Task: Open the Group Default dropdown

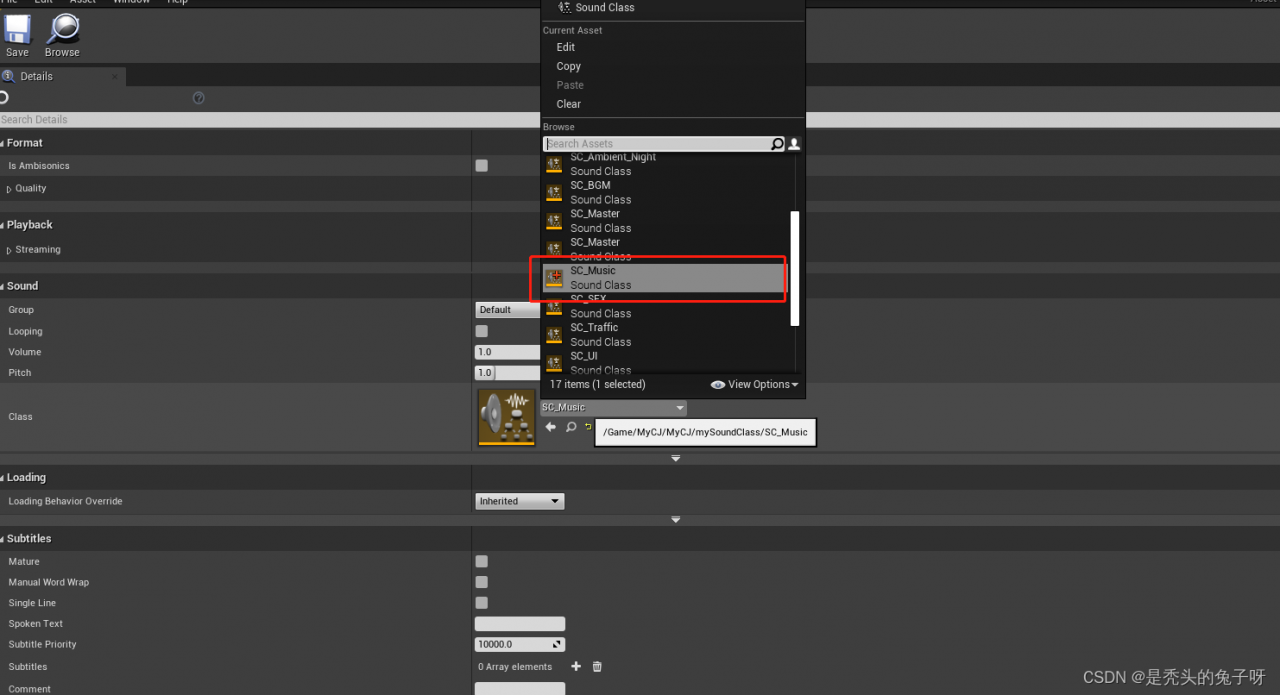Action: point(508,310)
